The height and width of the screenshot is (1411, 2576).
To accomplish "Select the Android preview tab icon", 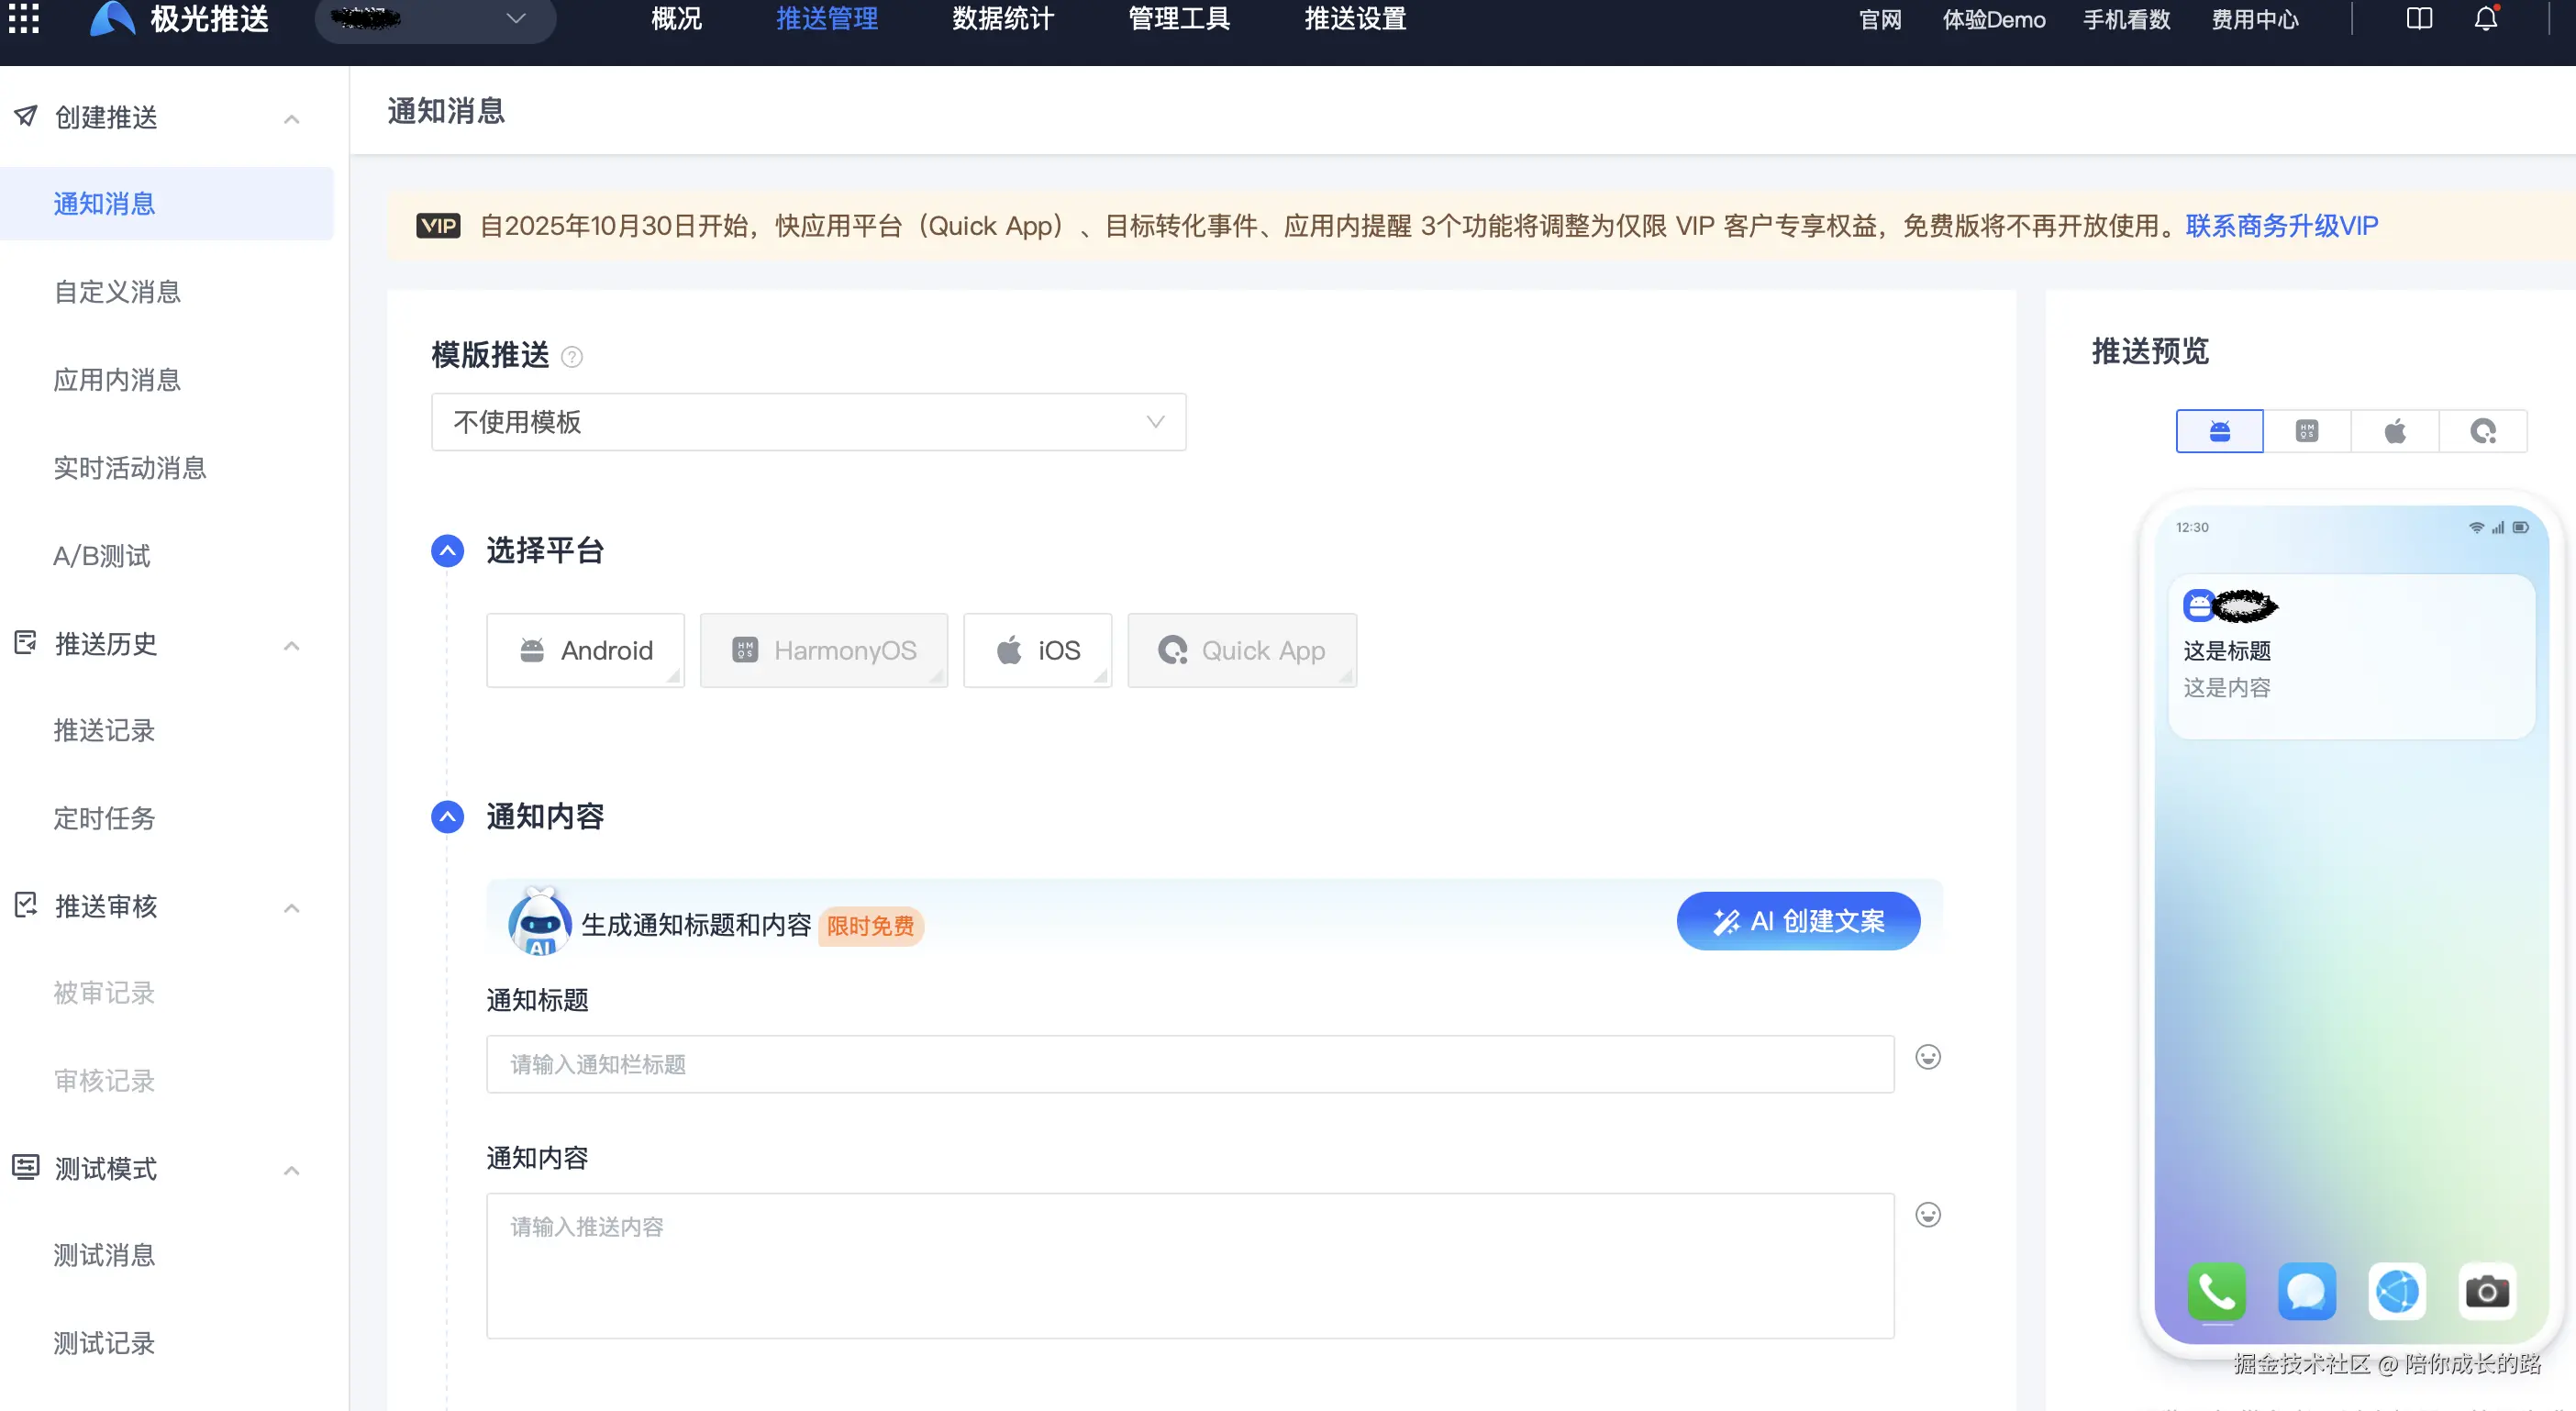I will (x=2219, y=430).
